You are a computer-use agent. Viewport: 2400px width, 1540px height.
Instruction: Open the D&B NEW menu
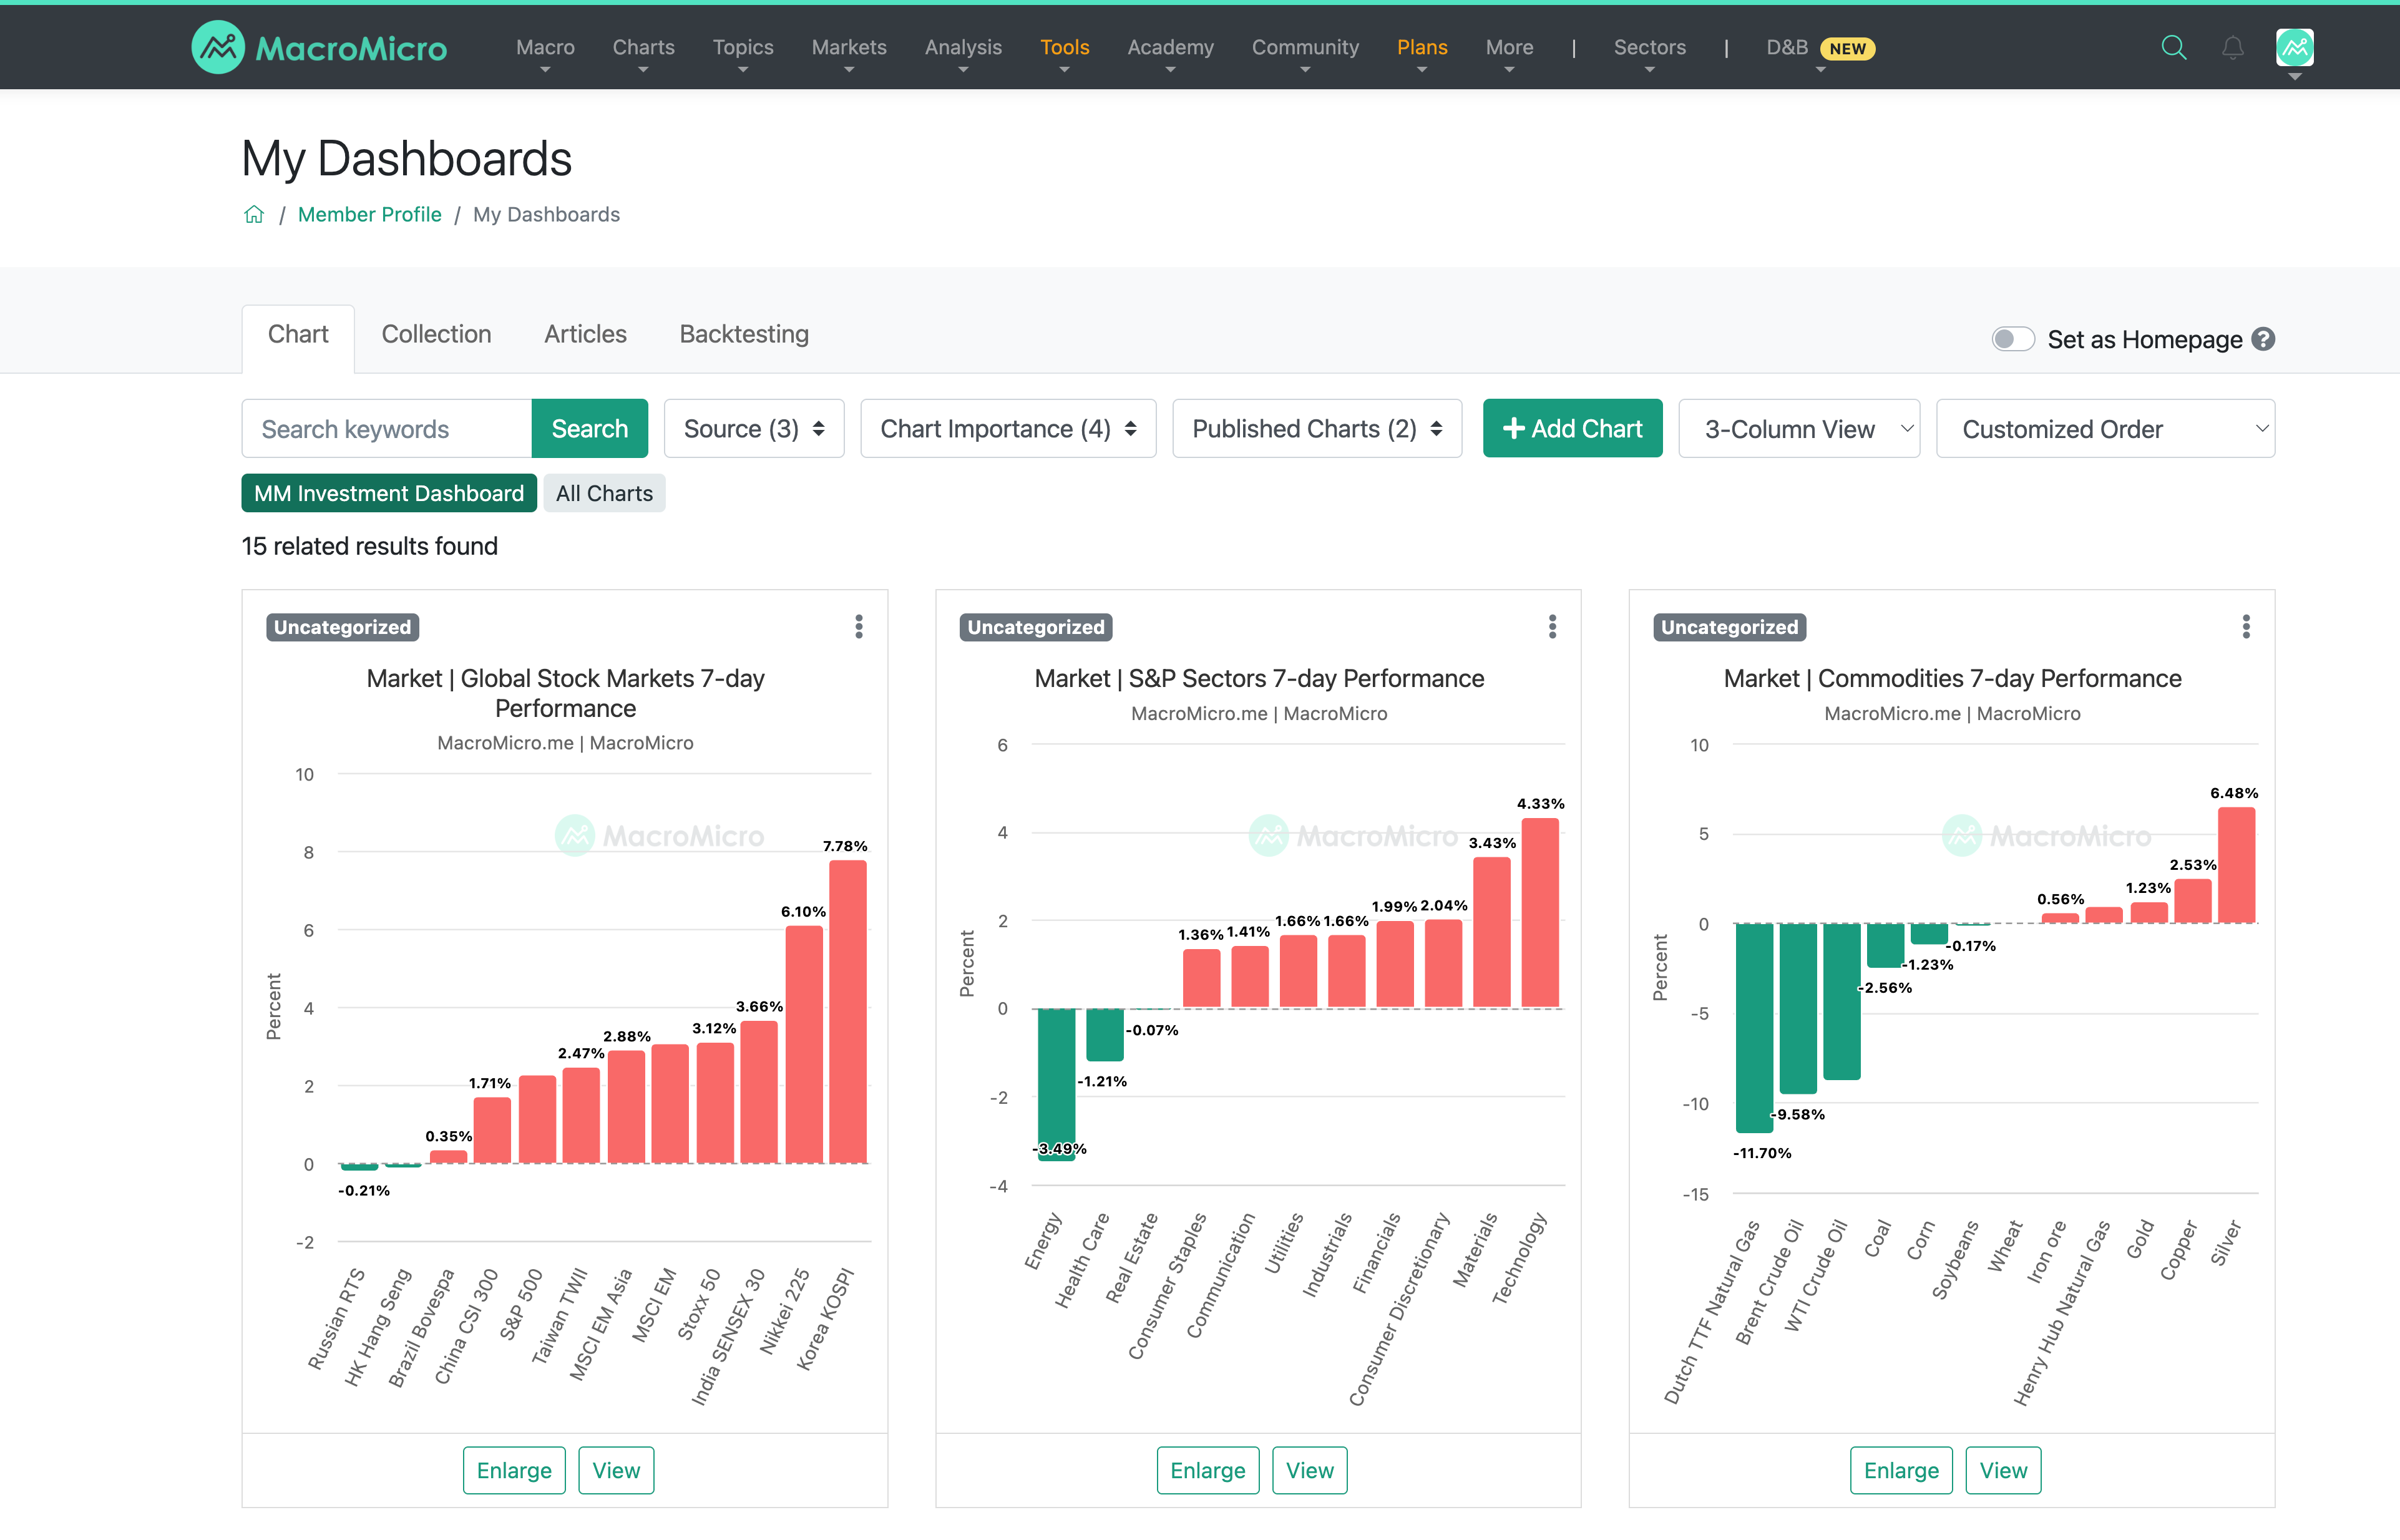[1820, 47]
